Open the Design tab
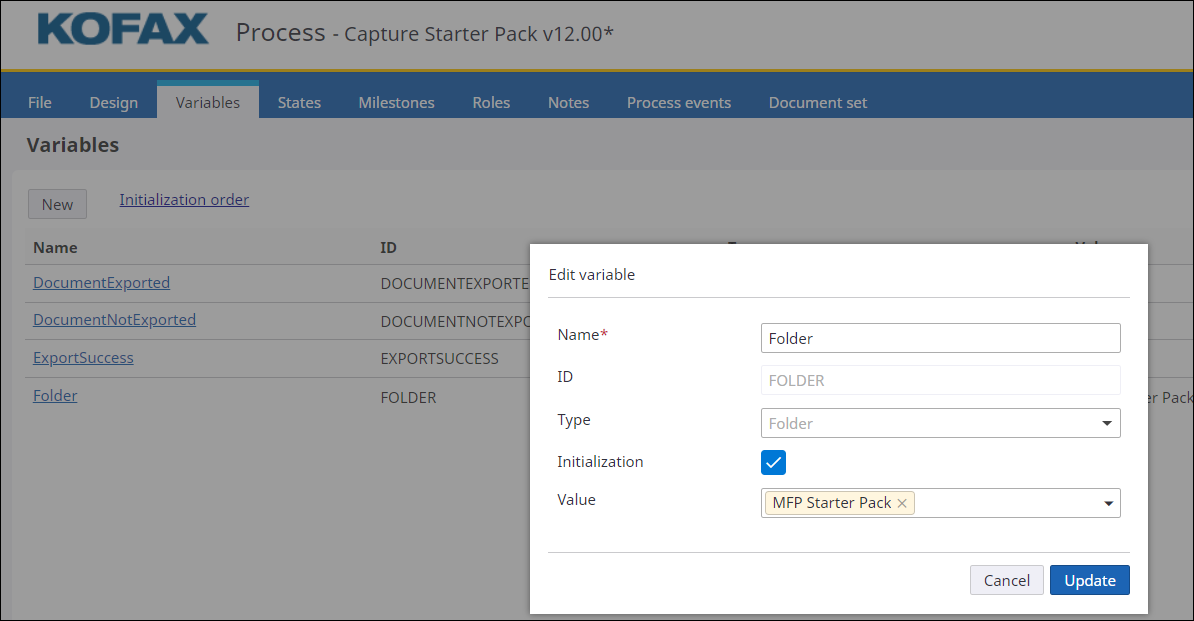This screenshot has width=1194, height=621. [114, 102]
